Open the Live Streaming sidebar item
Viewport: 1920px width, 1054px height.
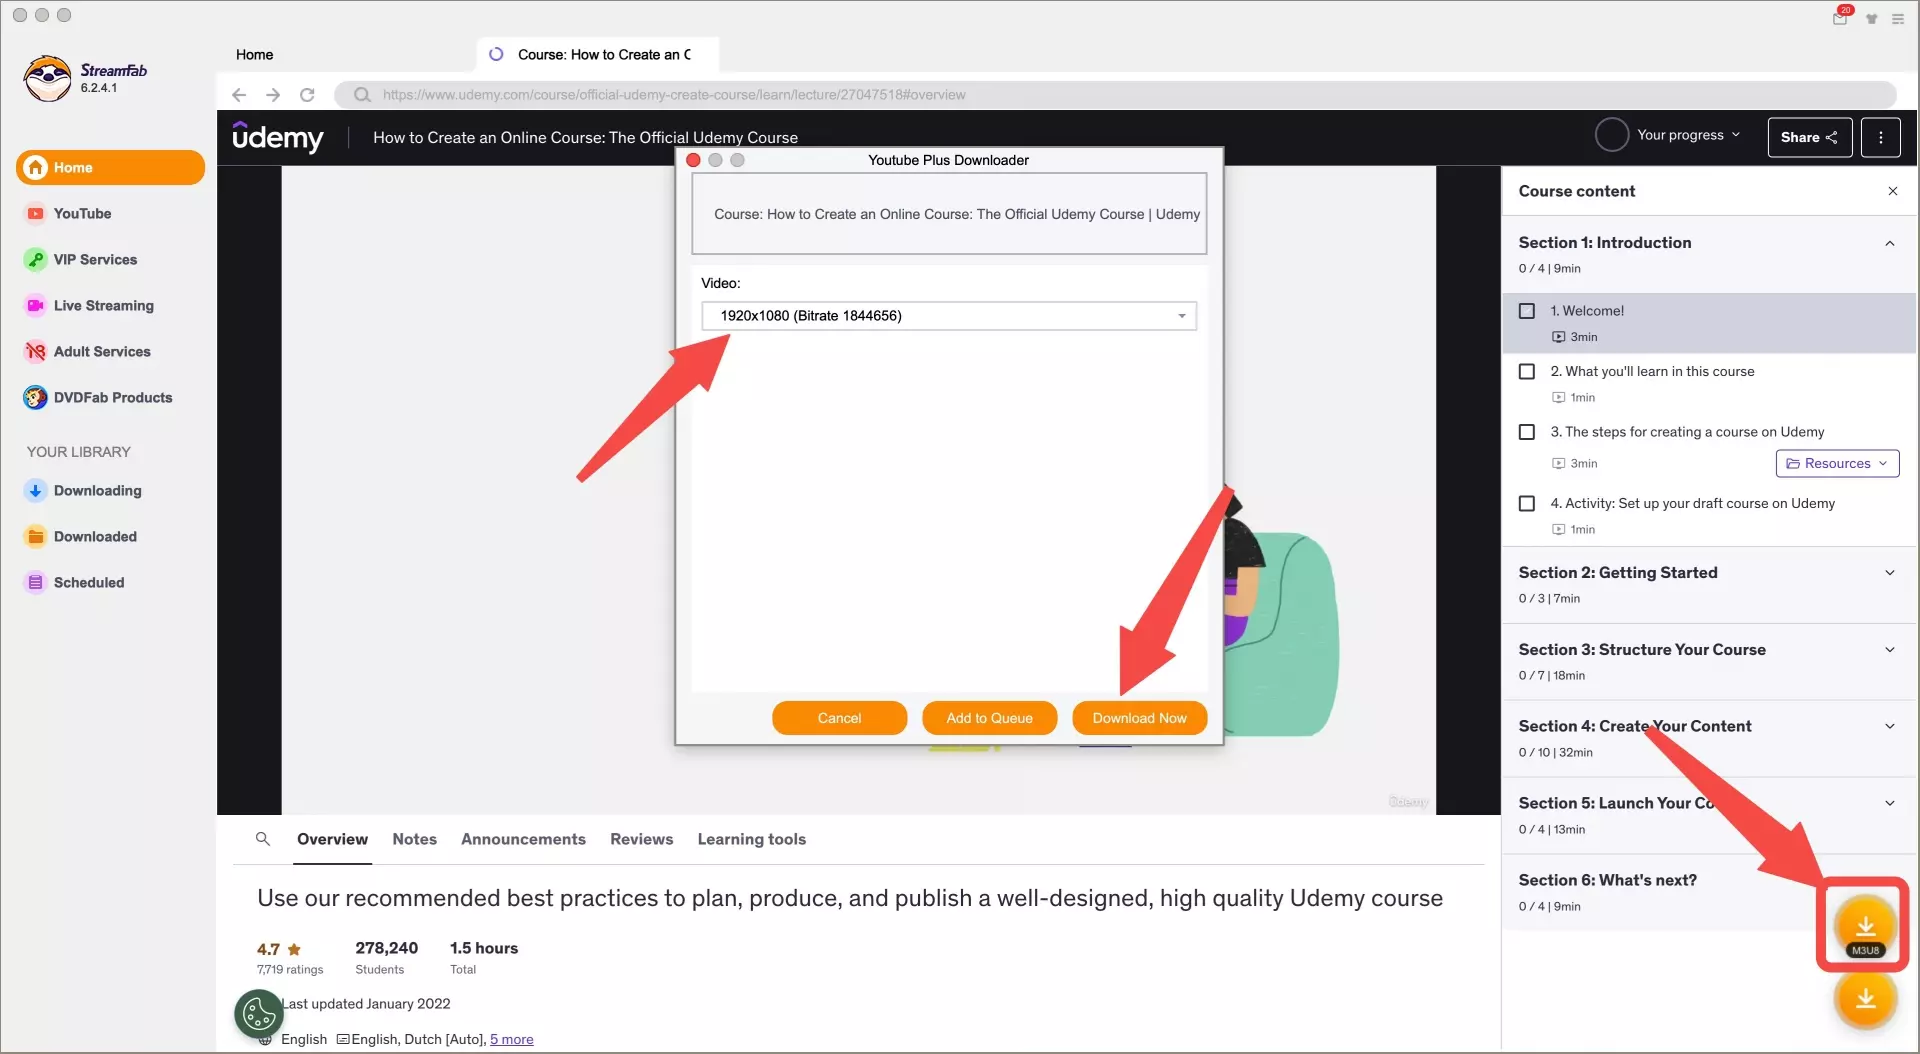pyautogui.click(x=103, y=306)
